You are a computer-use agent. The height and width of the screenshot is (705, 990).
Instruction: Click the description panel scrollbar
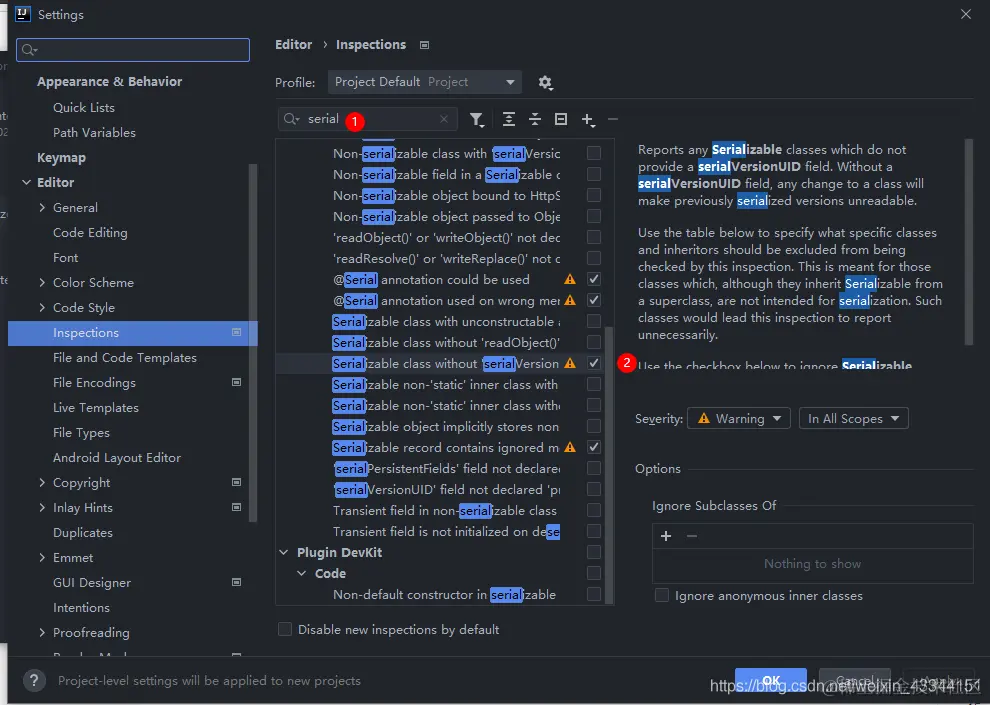click(969, 242)
